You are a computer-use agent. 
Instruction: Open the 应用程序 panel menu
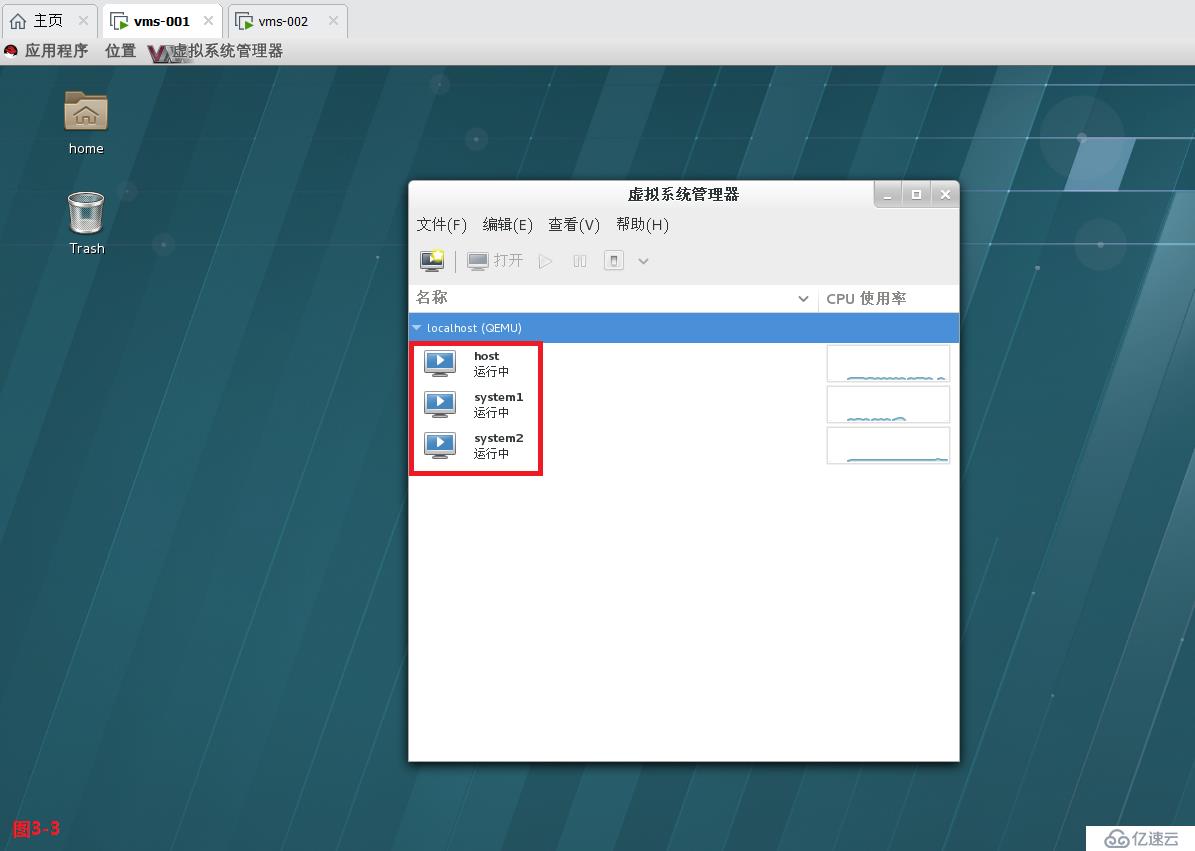pyautogui.click(x=56, y=51)
